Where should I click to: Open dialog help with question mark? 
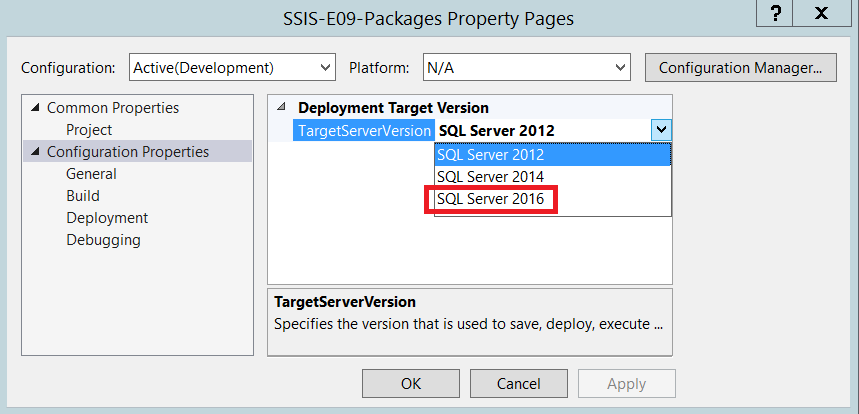(x=775, y=13)
